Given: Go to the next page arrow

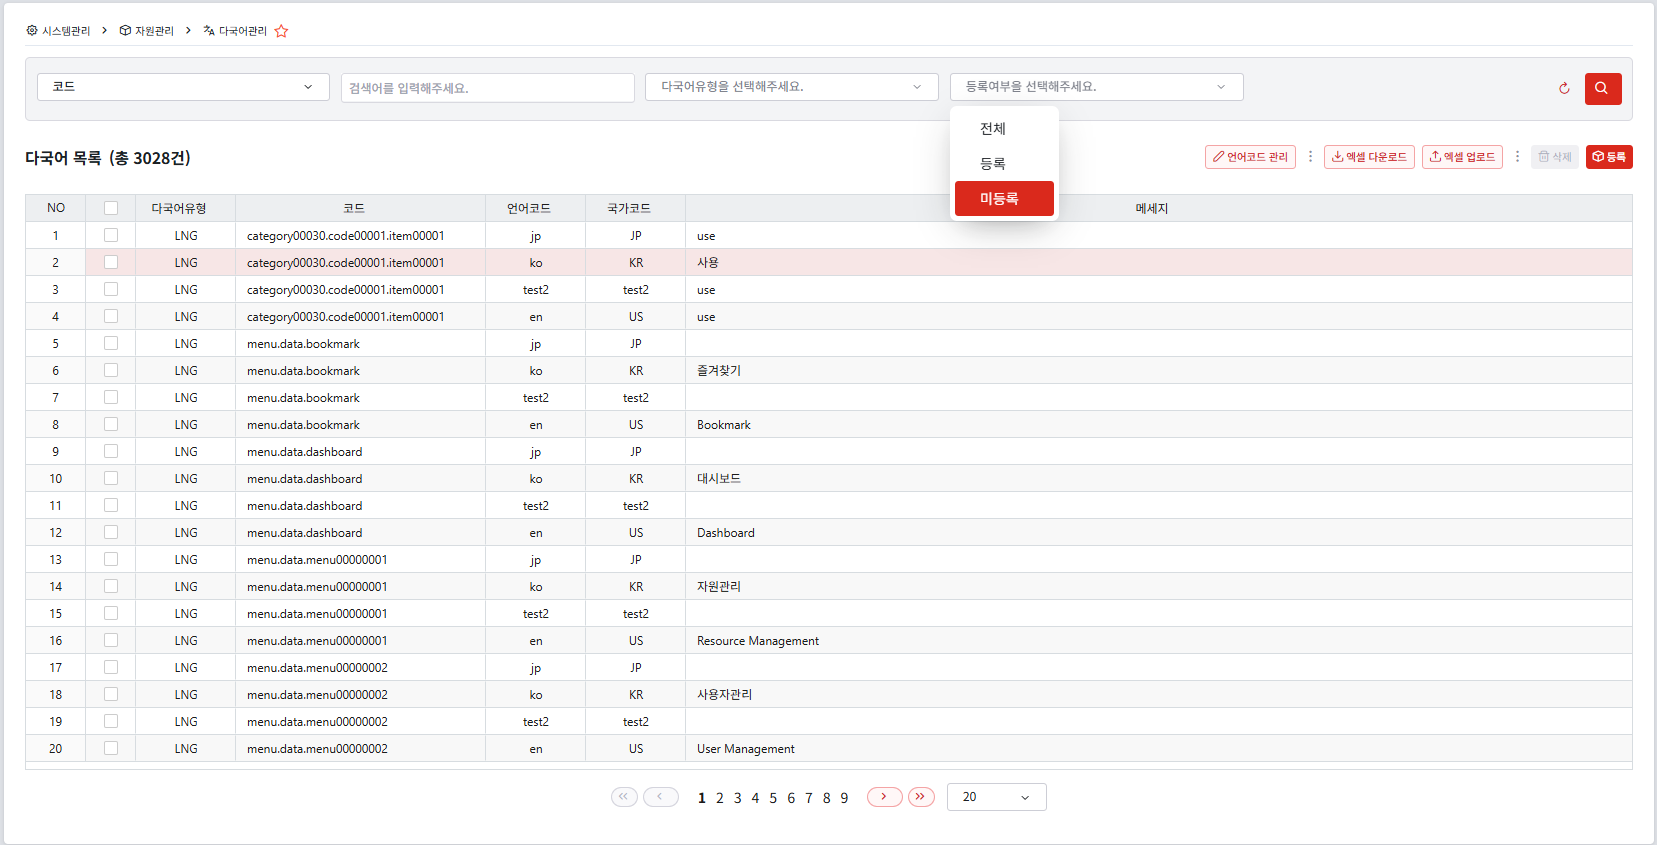Looking at the screenshot, I should point(884,797).
